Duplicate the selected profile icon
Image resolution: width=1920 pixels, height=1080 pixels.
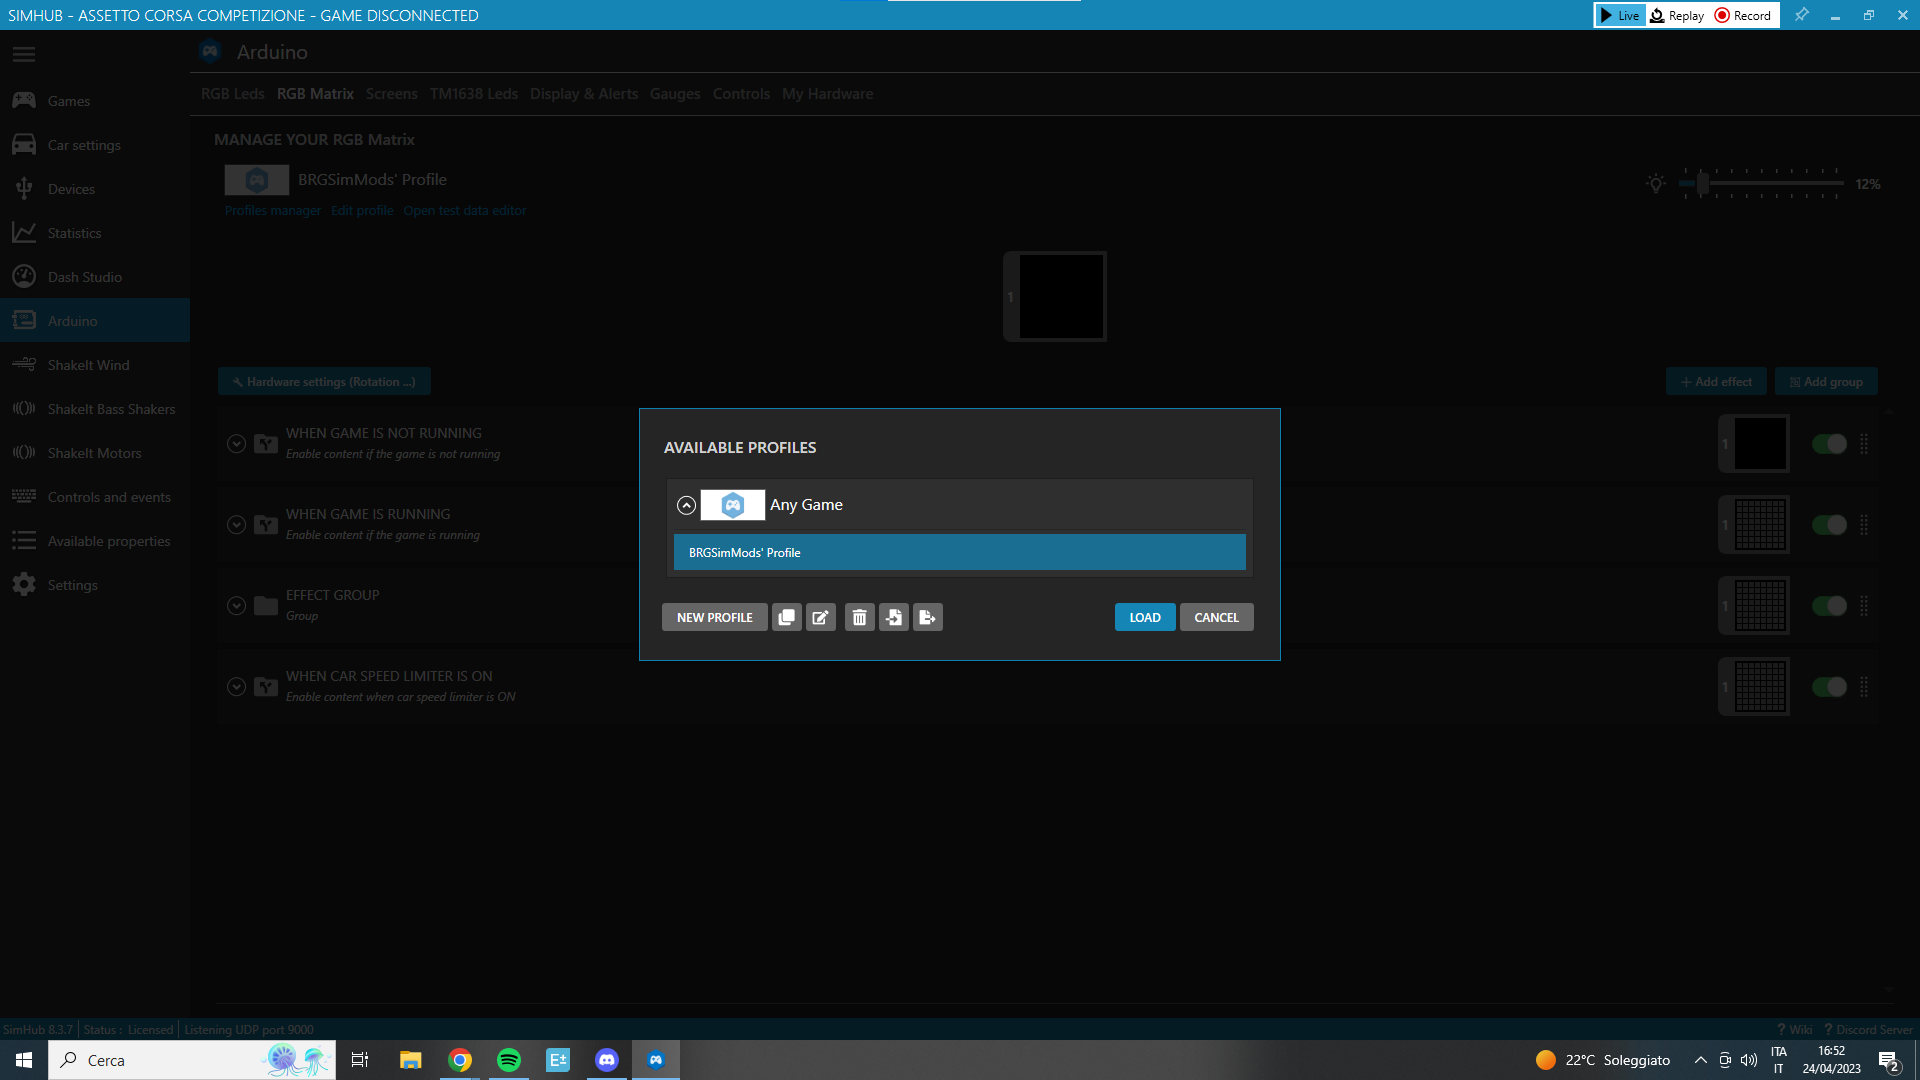click(787, 617)
